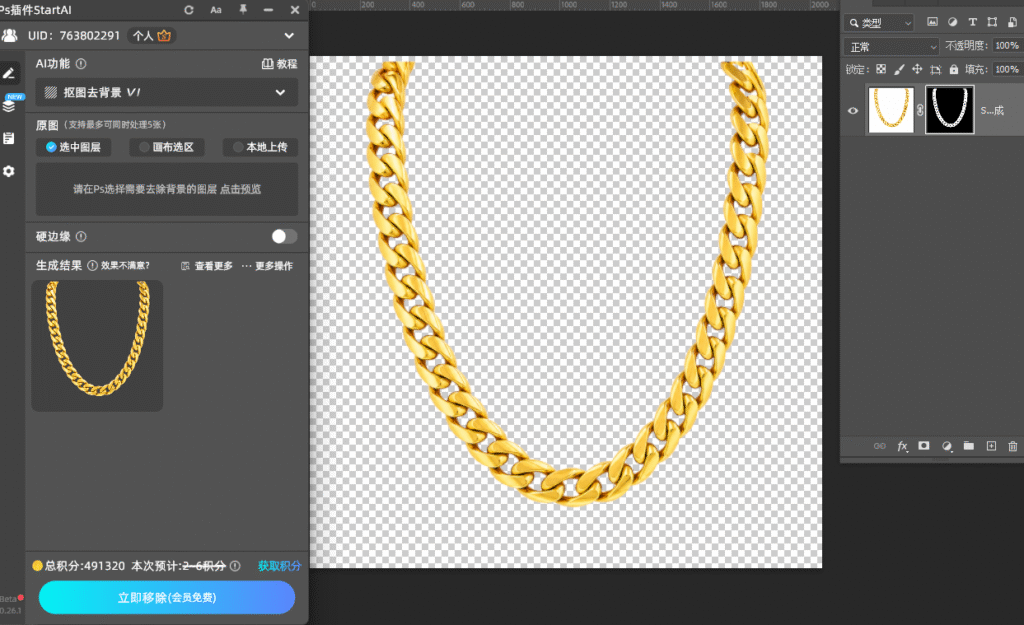Filter layers by smart object icon

tap(1012, 22)
